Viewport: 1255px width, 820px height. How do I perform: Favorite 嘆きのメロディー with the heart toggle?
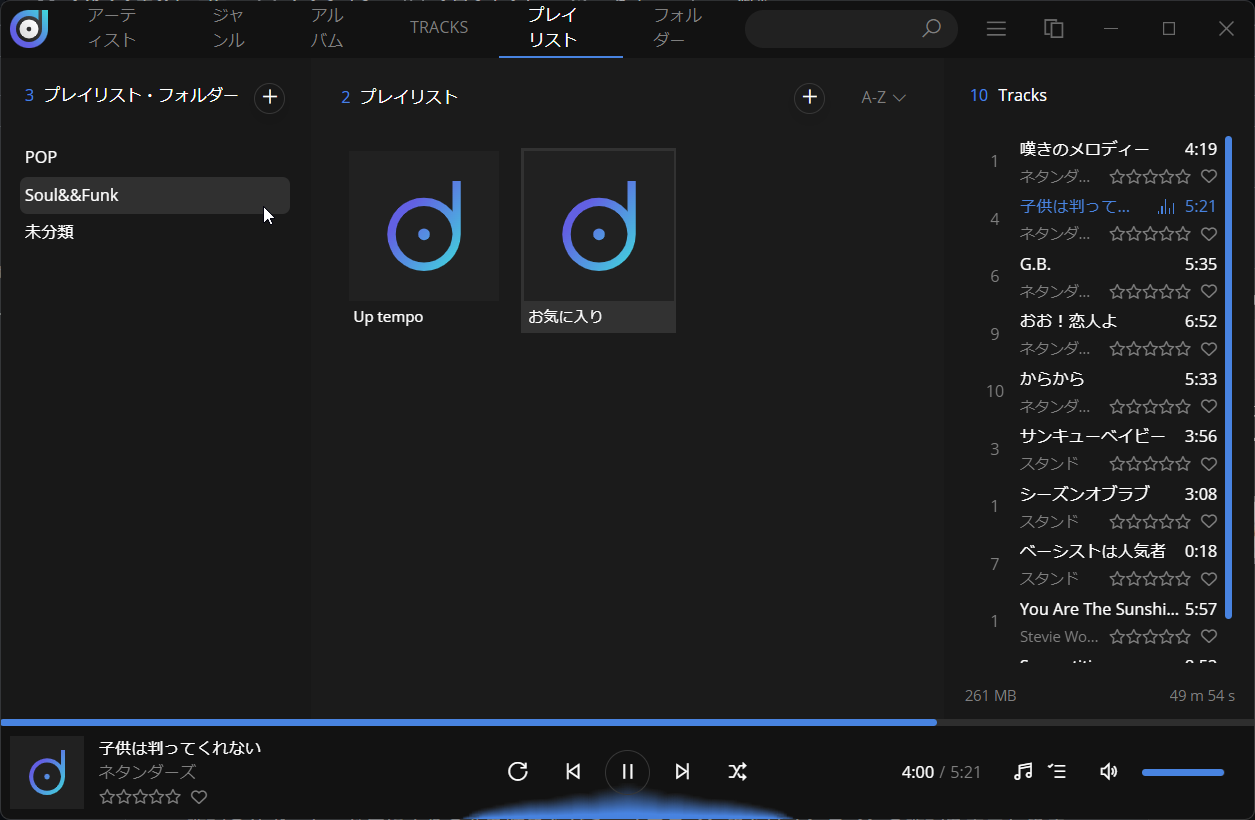point(1208,176)
